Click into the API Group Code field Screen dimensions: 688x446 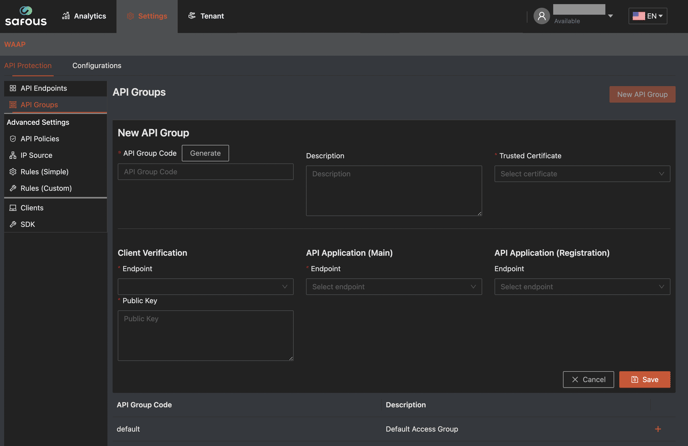coord(205,172)
